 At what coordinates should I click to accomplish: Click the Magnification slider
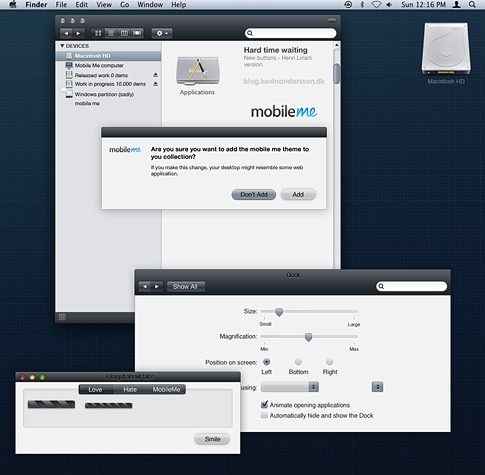(309, 337)
